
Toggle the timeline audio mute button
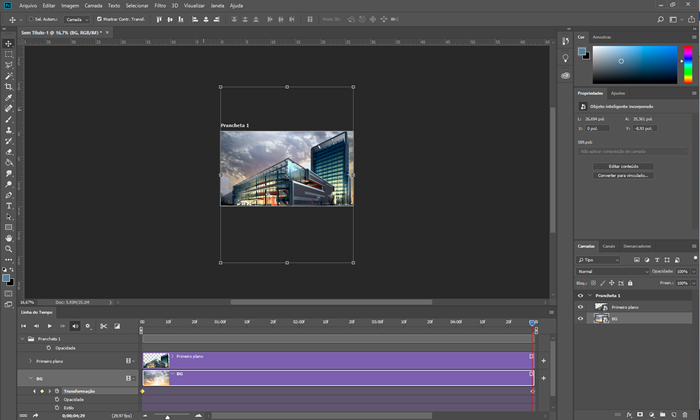tap(75, 326)
